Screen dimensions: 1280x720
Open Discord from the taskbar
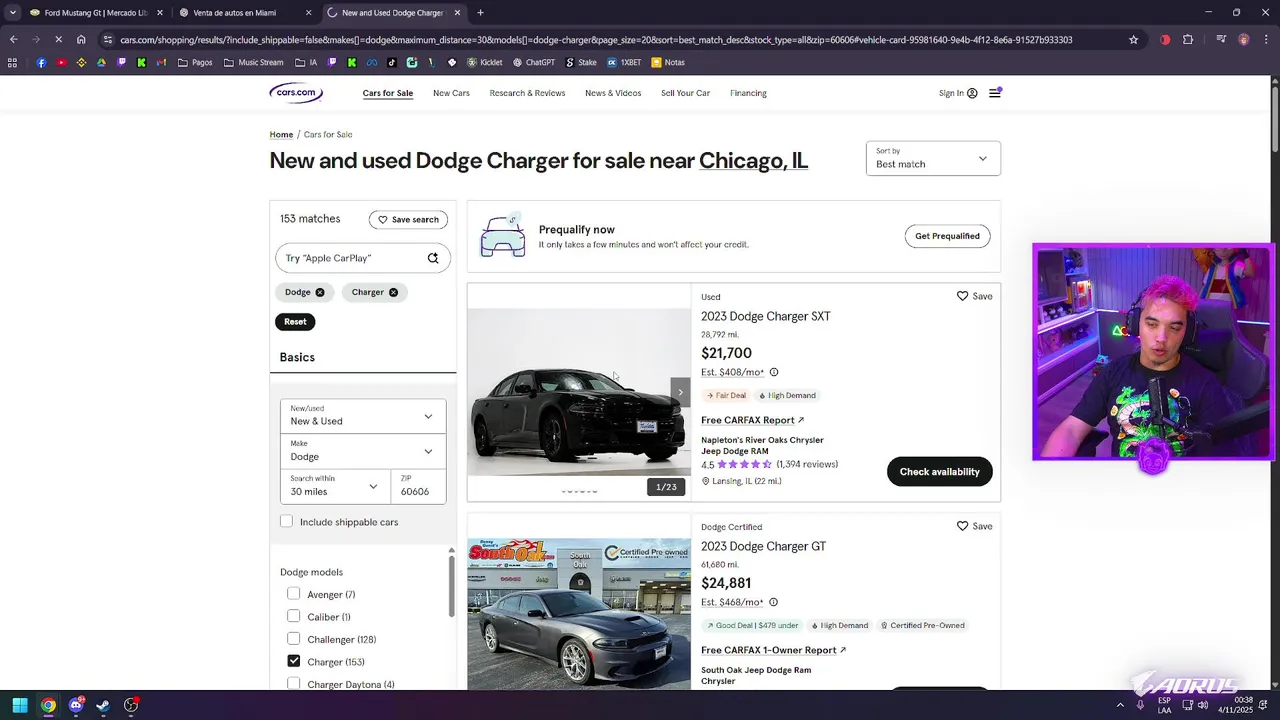tap(76, 705)
